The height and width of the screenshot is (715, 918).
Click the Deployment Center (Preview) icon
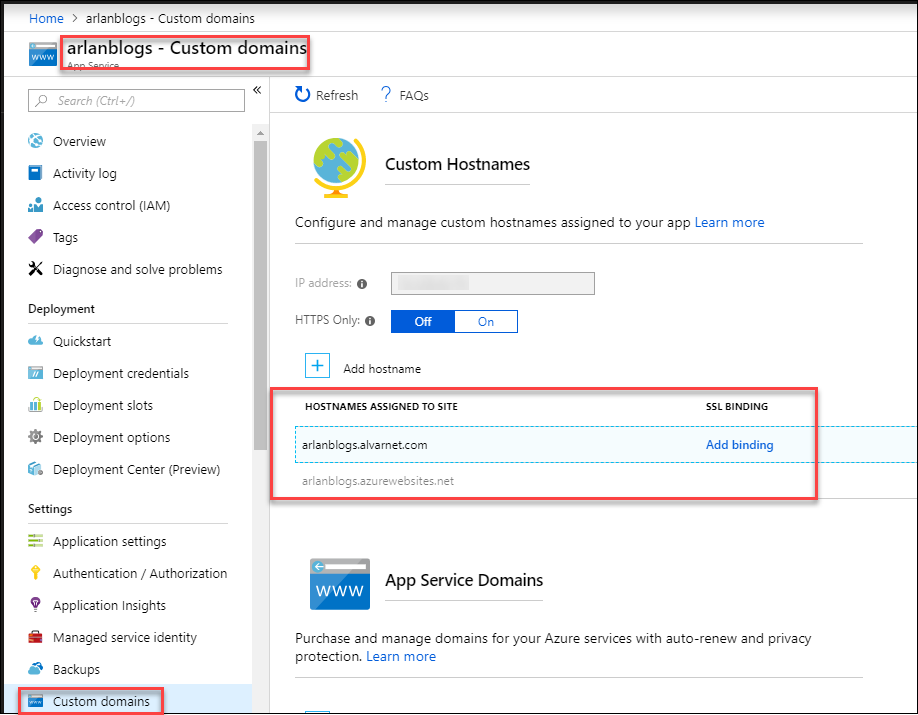pos(36,469)
